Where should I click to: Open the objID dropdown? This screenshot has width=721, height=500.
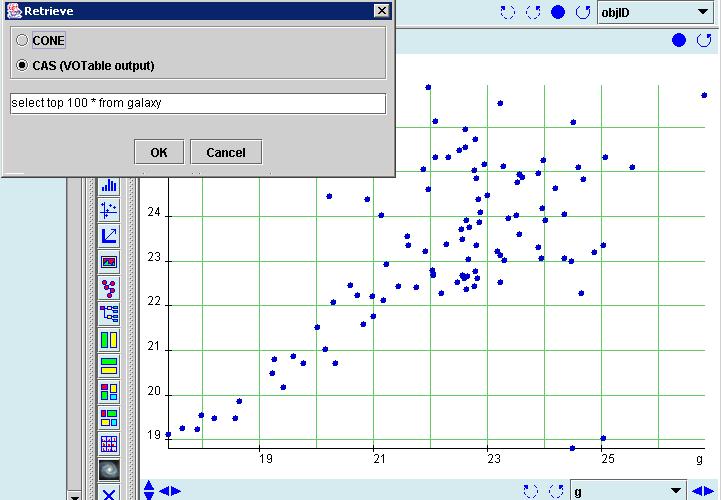(657, 12)
